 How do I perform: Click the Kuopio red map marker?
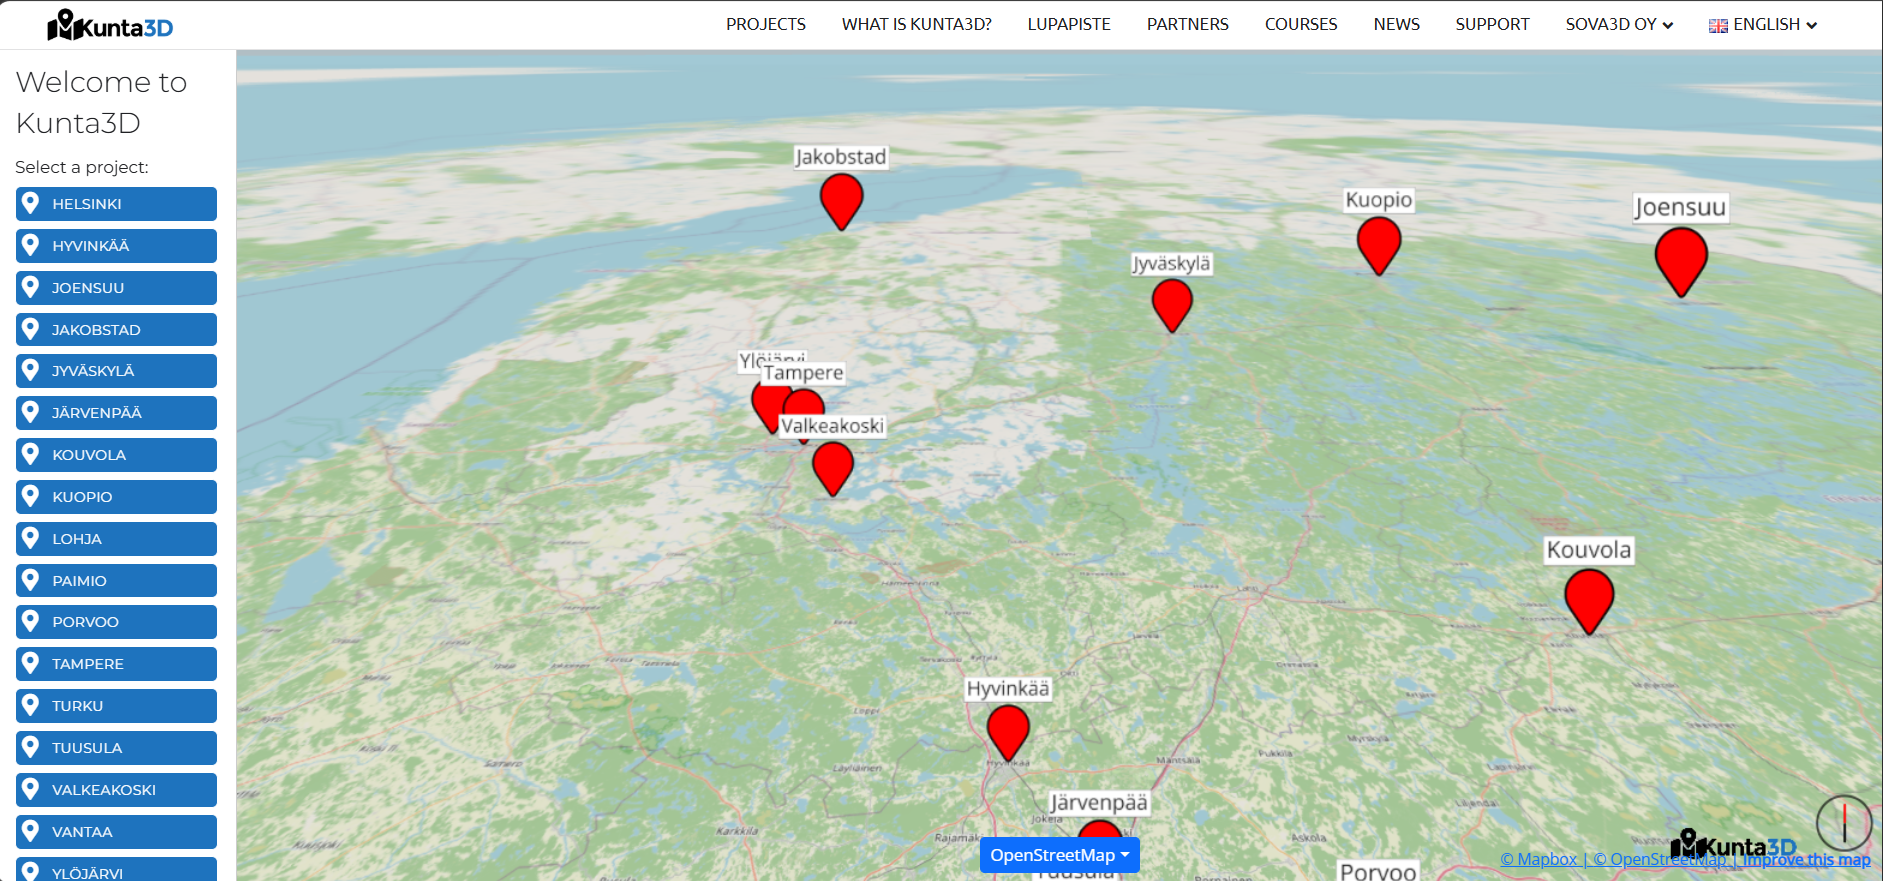click(x=1378, y=245)
